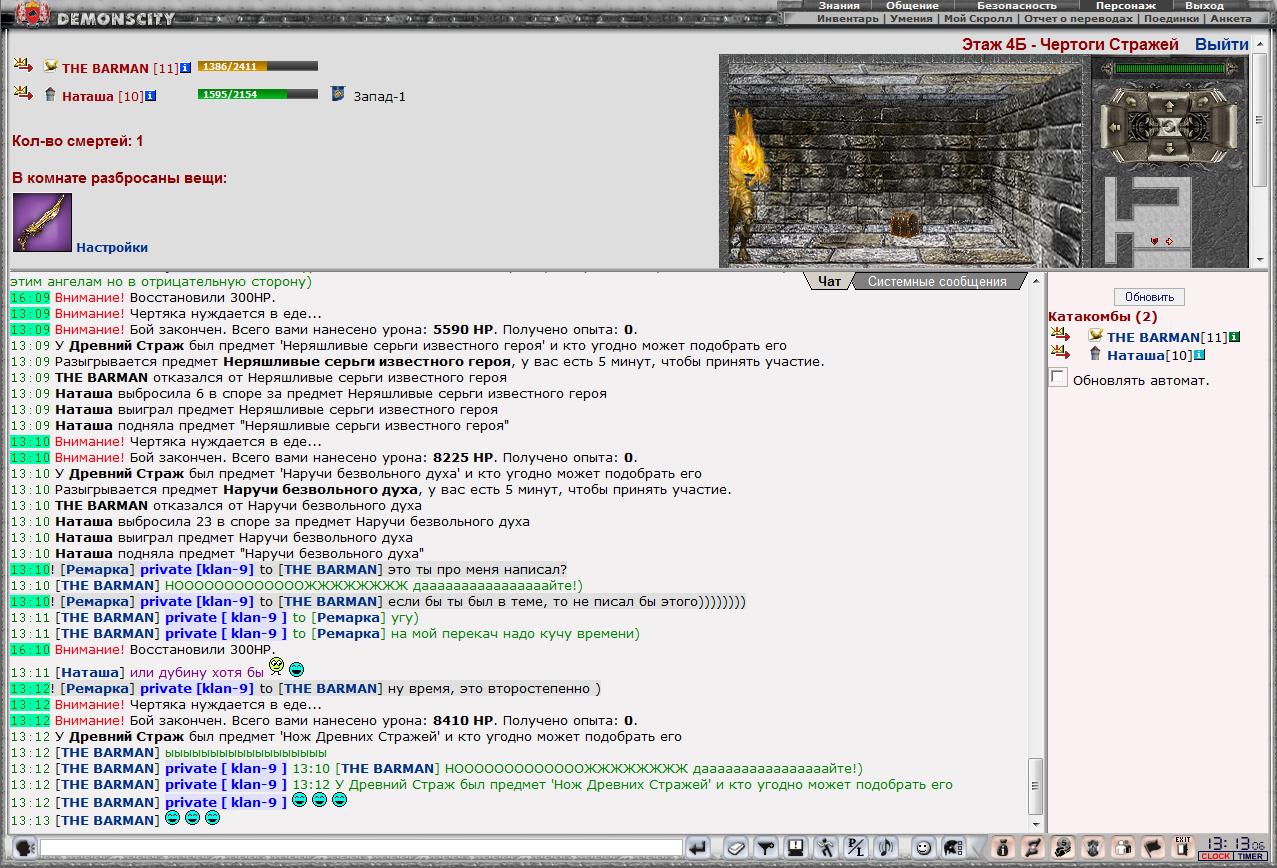Open the Настройки link
This screenshot has height=868, width=1277.
point(112,248)
